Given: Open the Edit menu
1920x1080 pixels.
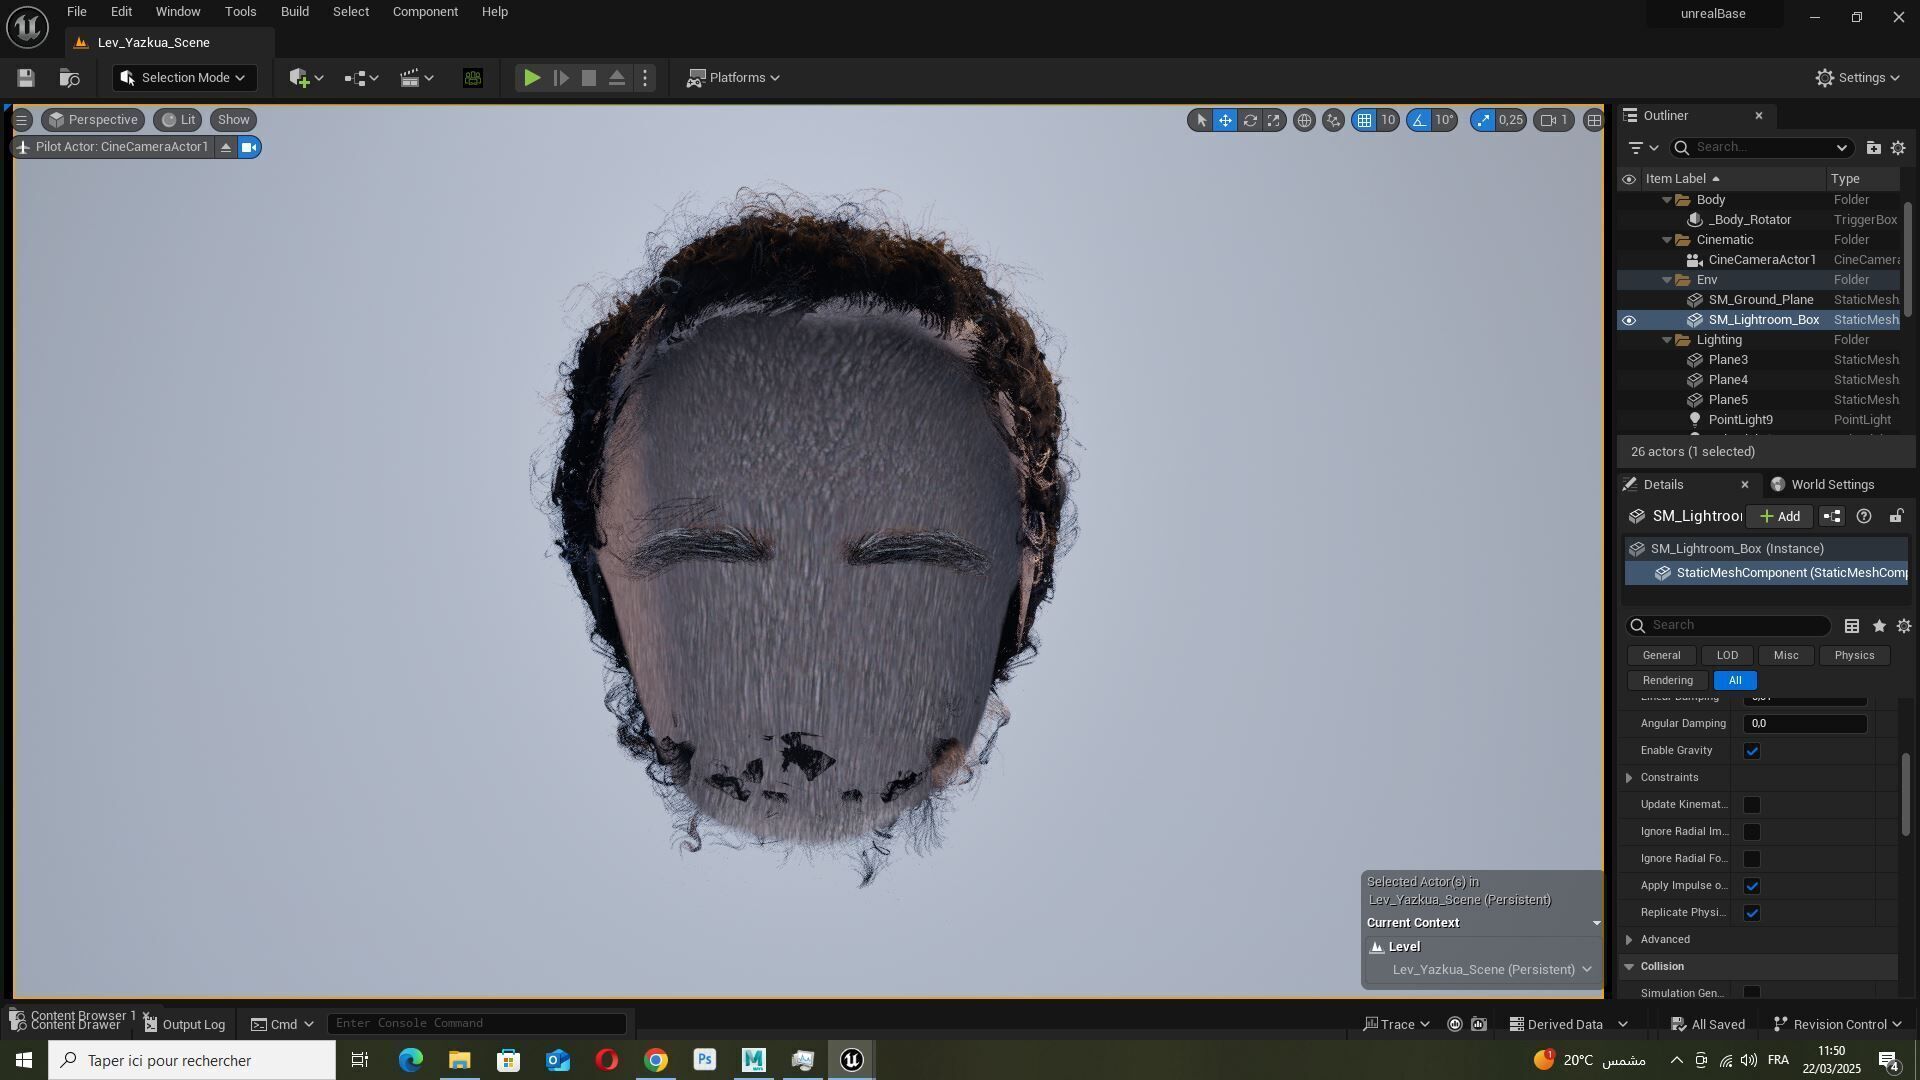Looking at the screenshot, I should (121, 12).
